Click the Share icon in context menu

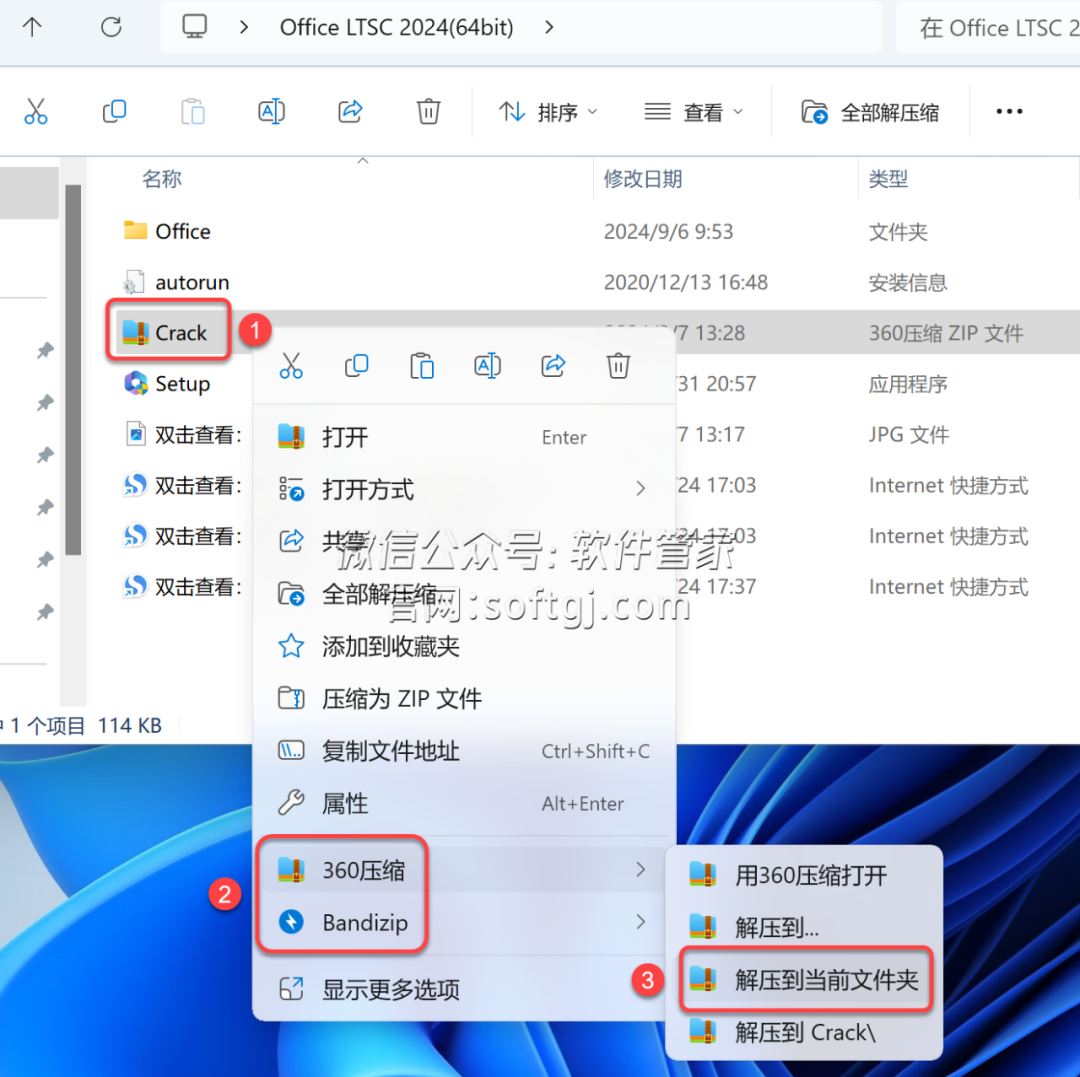tap(553, 366)
